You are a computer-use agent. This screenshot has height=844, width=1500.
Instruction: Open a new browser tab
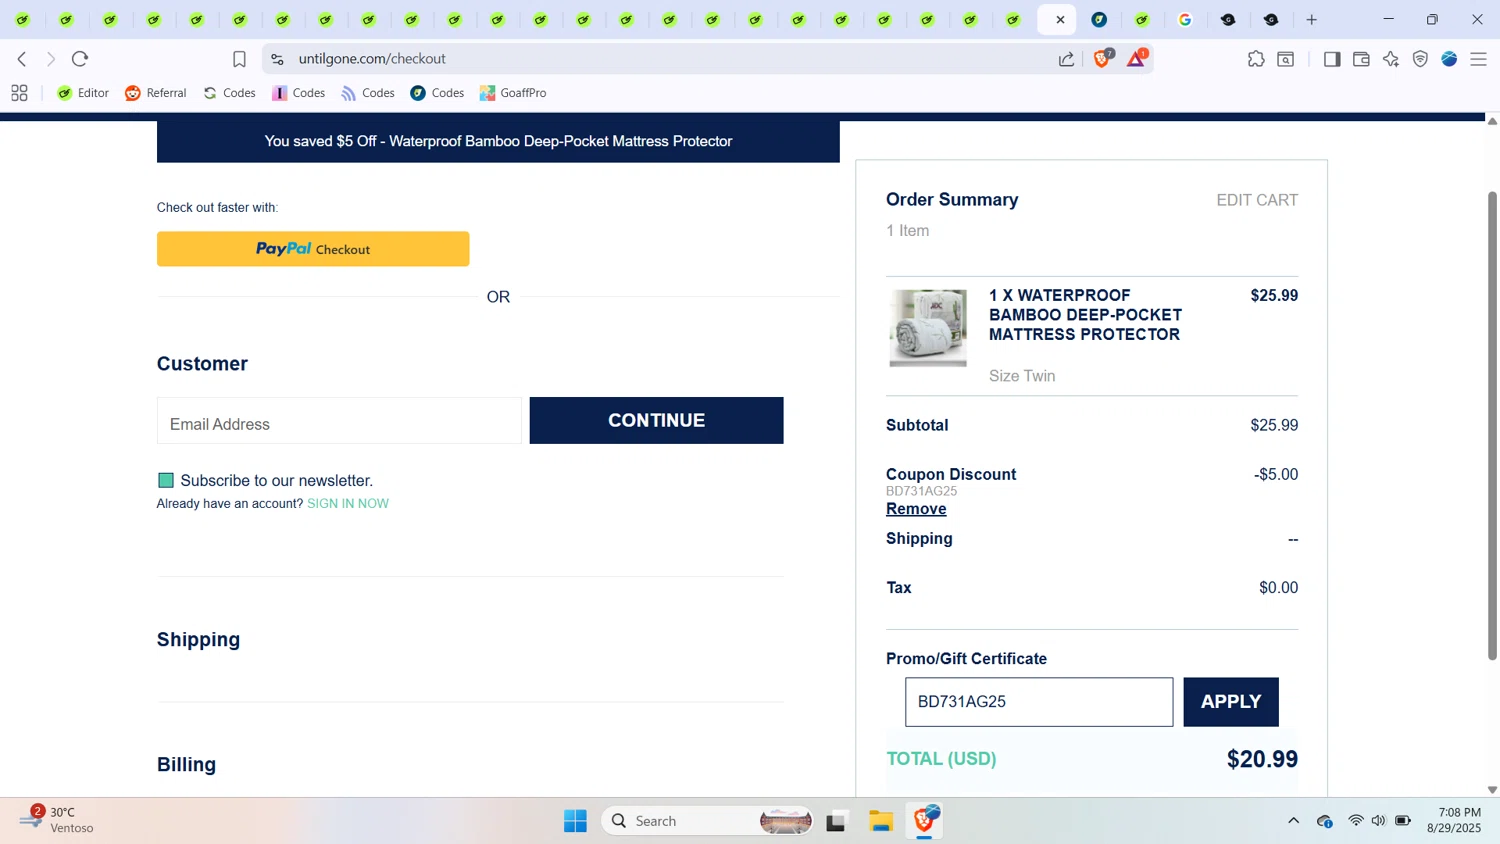(1312, 19)
